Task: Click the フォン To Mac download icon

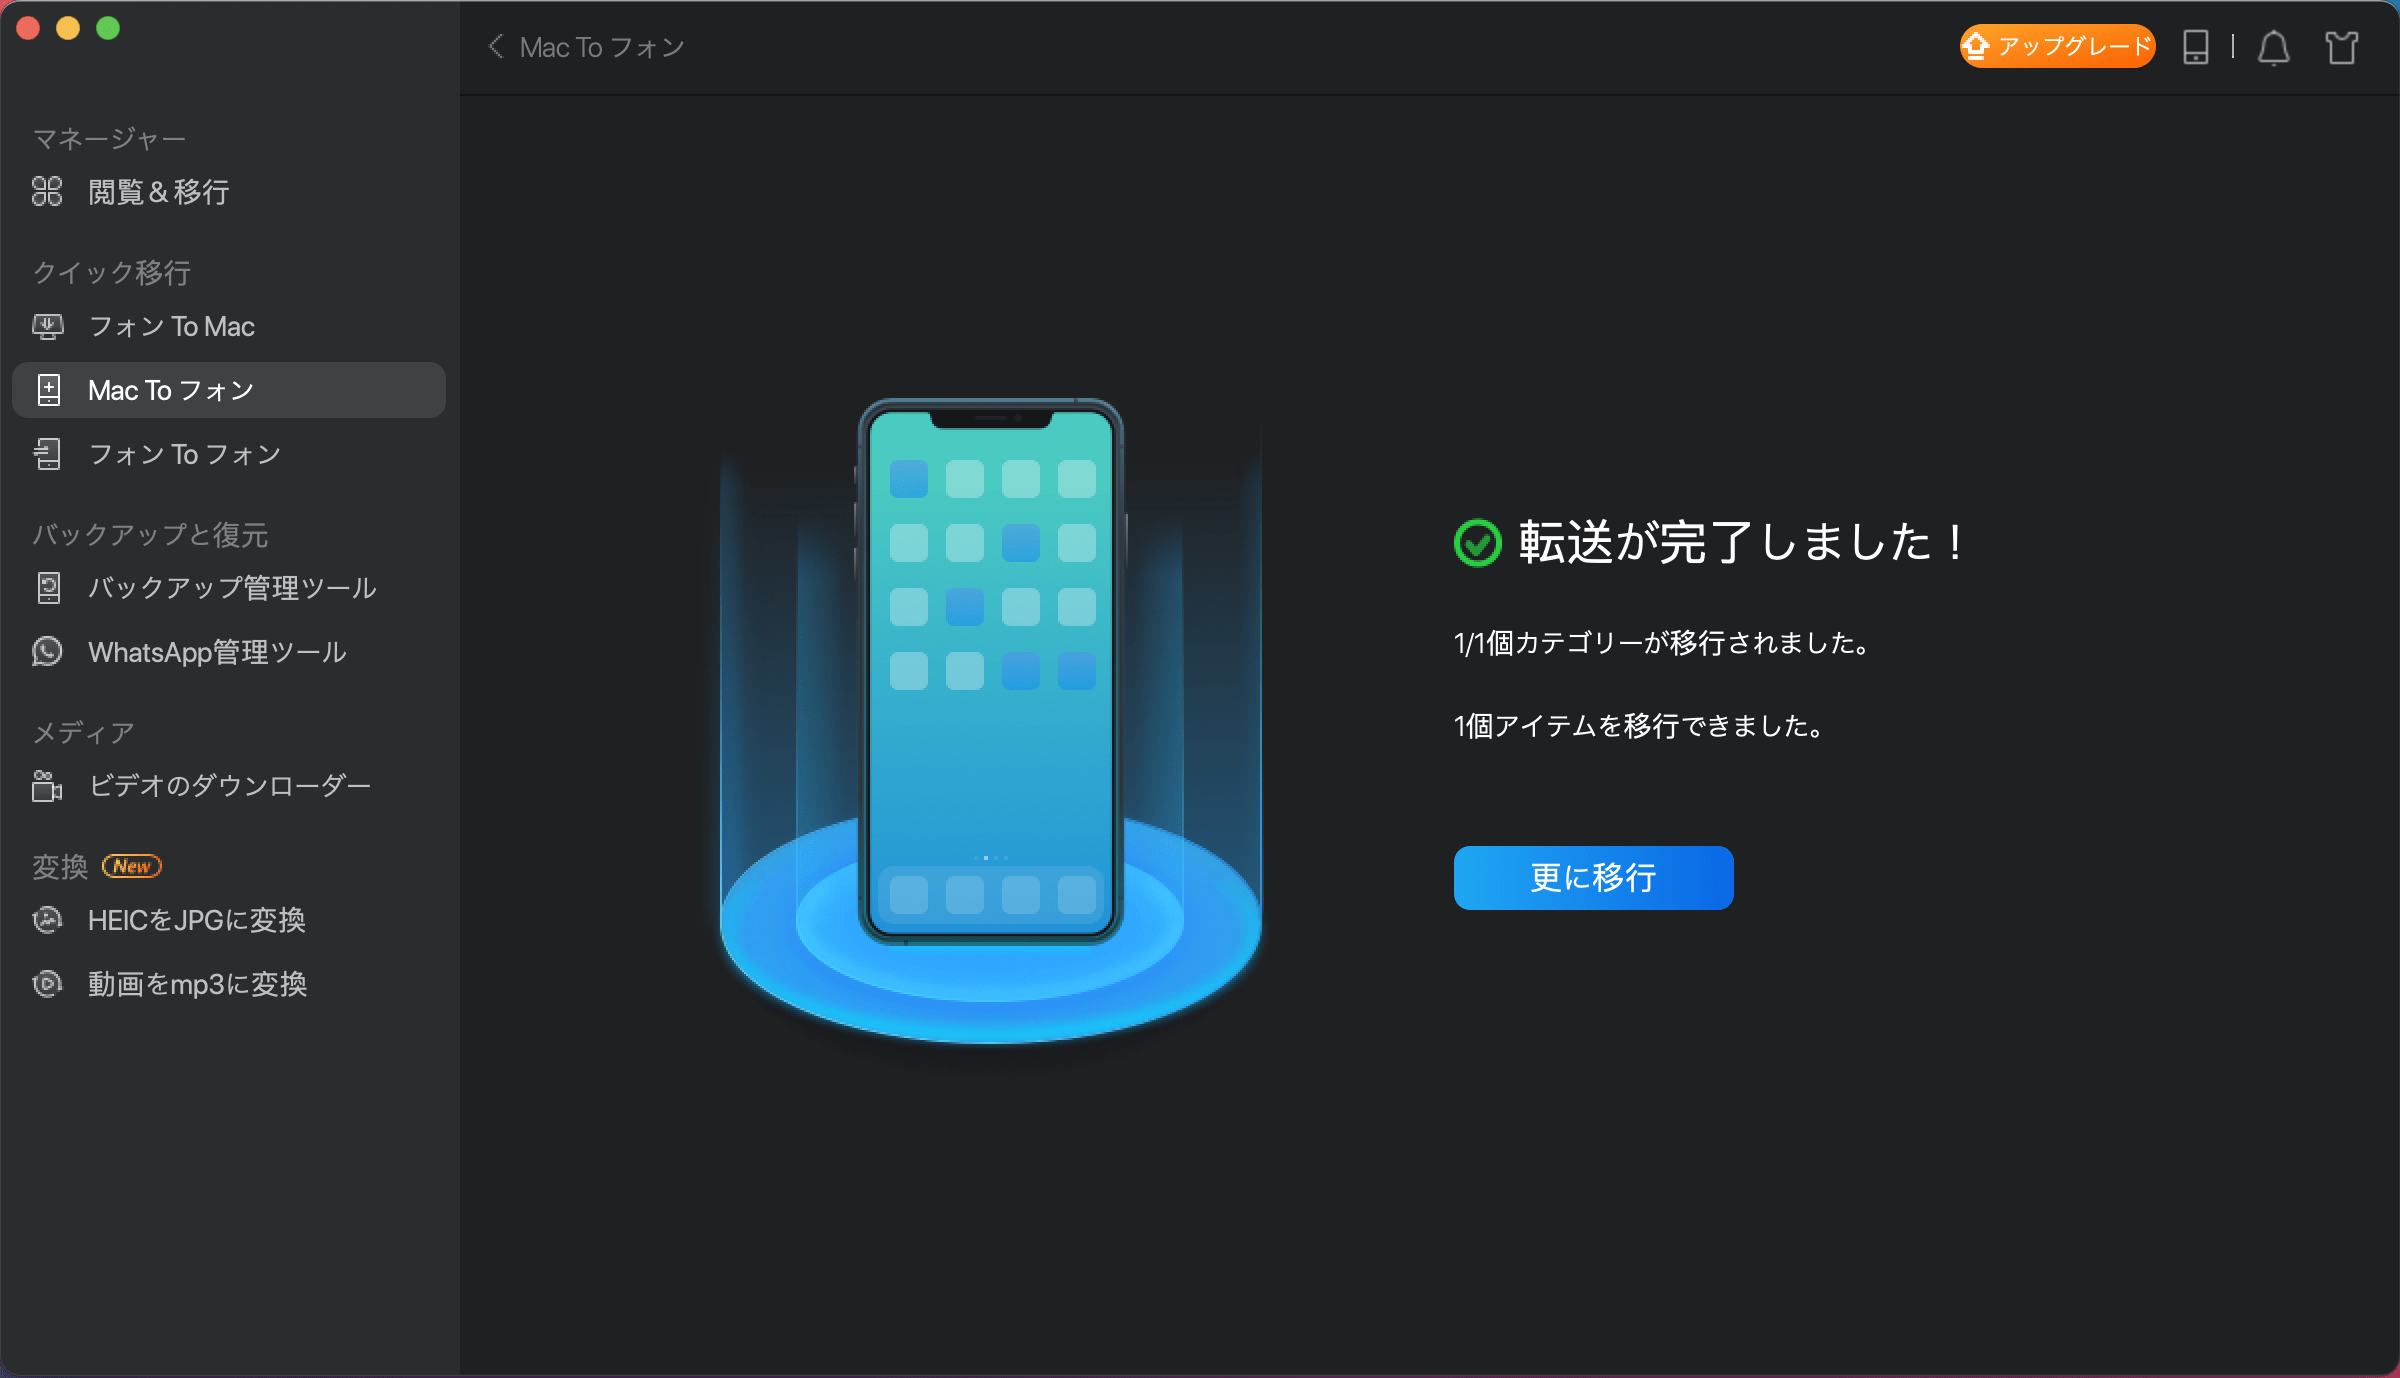Action: pos(47,326)
